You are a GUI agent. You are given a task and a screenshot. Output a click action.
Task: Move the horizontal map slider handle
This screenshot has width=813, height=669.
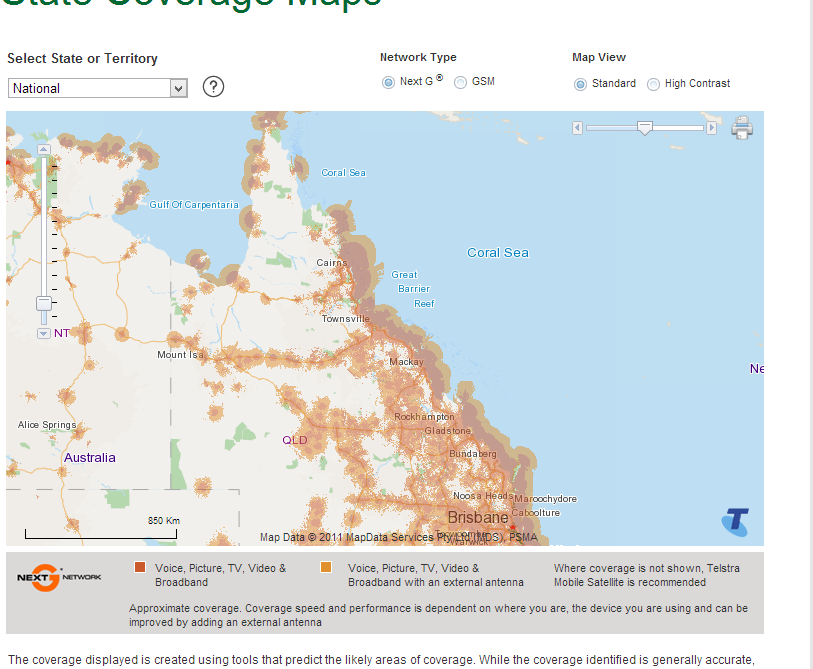click(x=644, y=128)
